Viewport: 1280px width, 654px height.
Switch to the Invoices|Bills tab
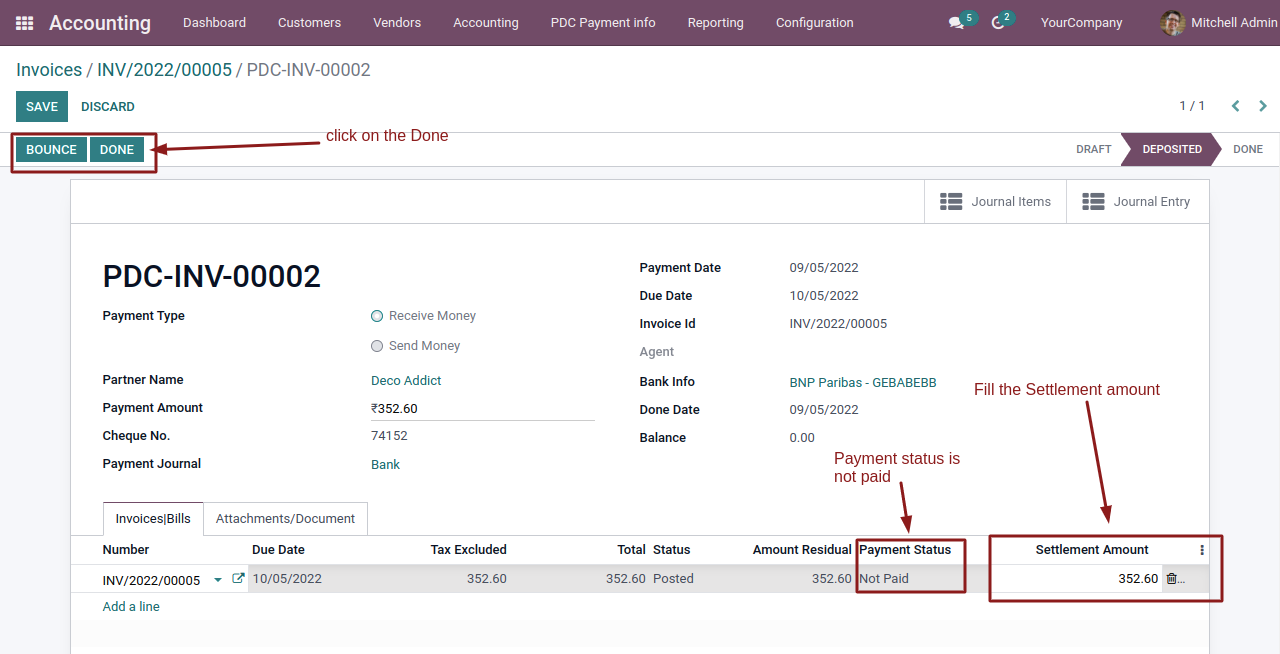(153, 519)
